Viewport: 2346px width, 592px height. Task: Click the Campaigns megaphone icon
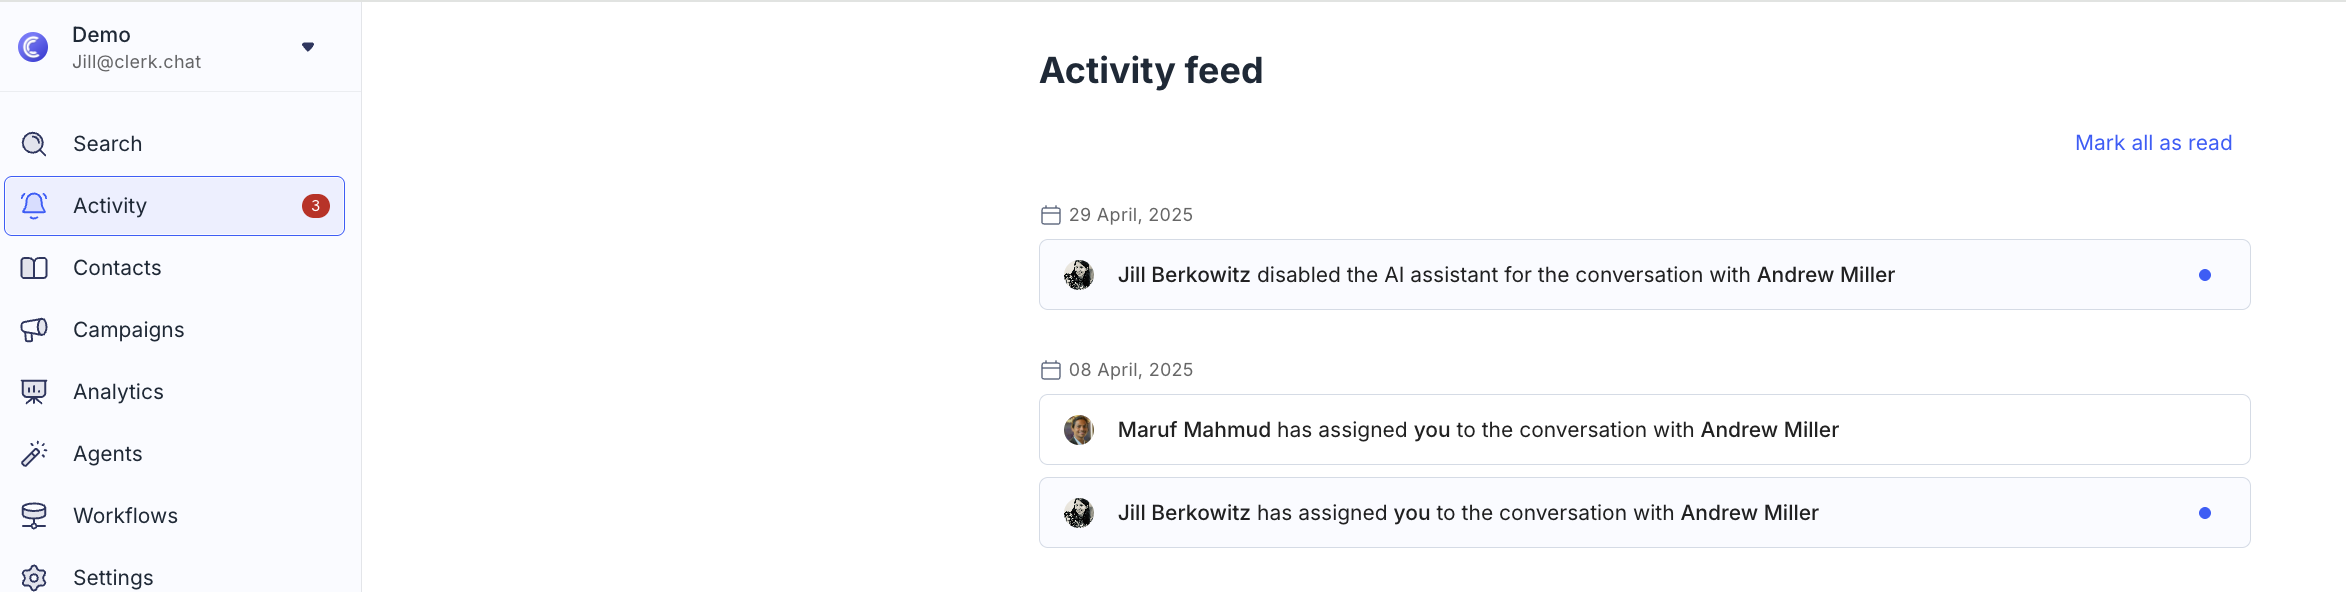34,330
